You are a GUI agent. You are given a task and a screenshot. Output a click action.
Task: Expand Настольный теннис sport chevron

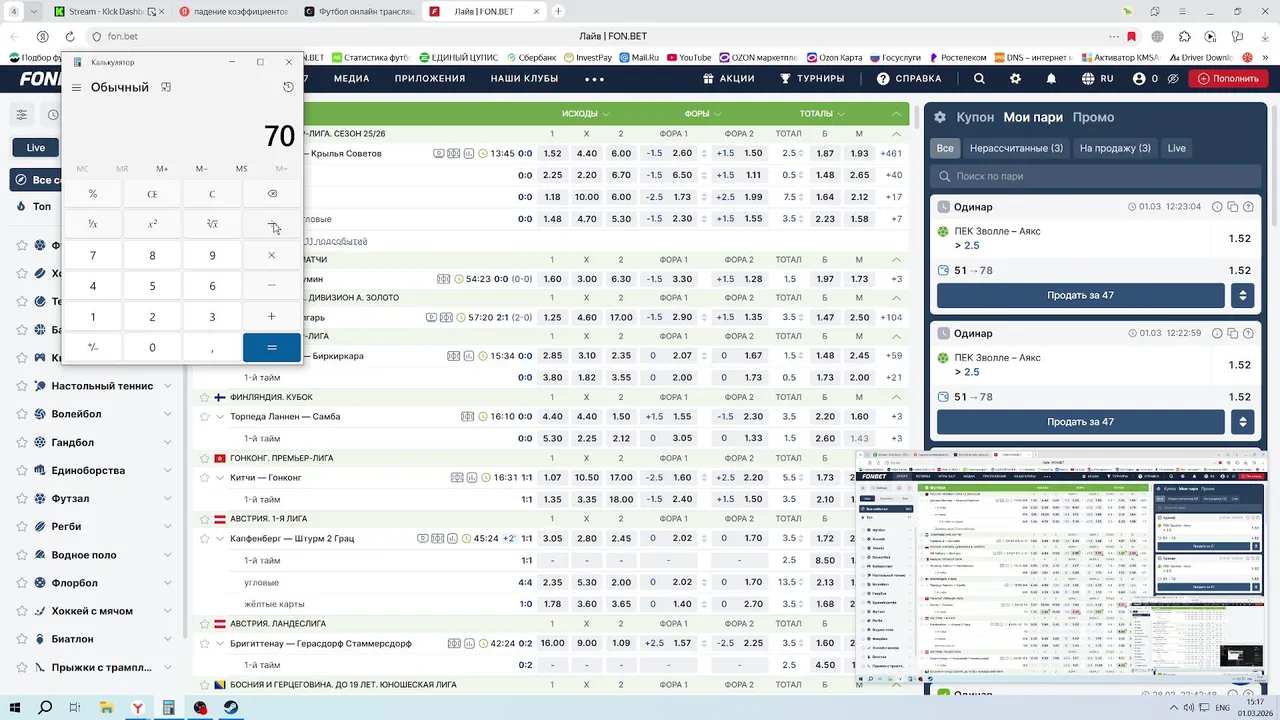[168, 386]
